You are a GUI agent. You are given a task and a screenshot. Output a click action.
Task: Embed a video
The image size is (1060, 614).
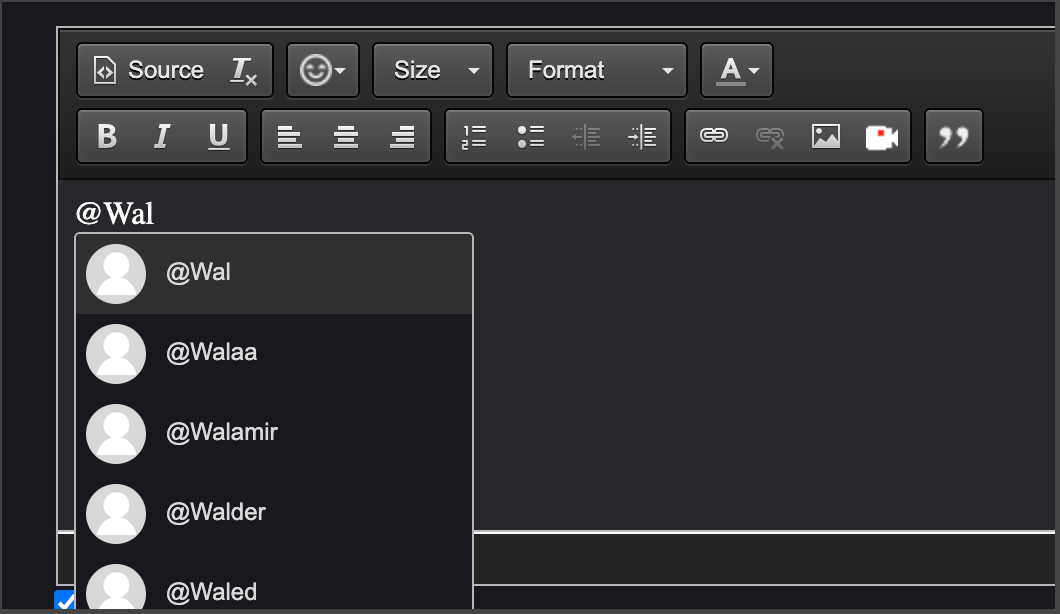[x=881, y=136]
